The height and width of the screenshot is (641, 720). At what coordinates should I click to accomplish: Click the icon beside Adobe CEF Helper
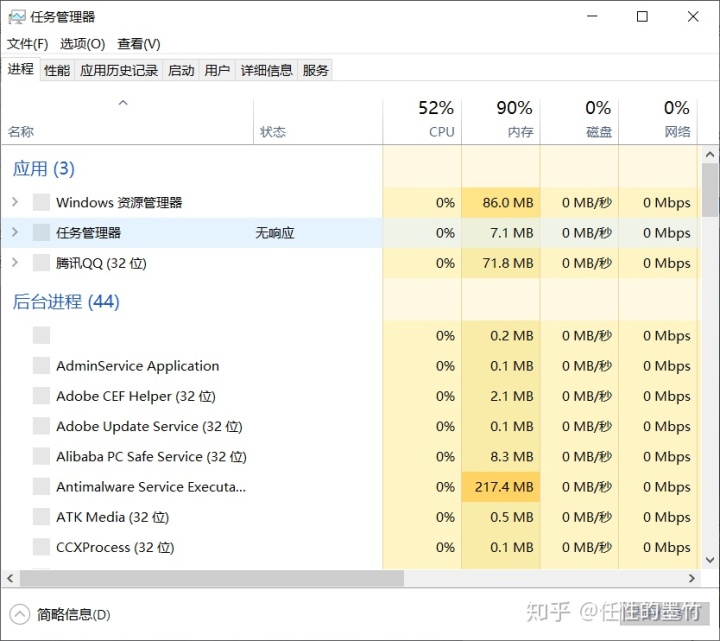pos(41,396)
